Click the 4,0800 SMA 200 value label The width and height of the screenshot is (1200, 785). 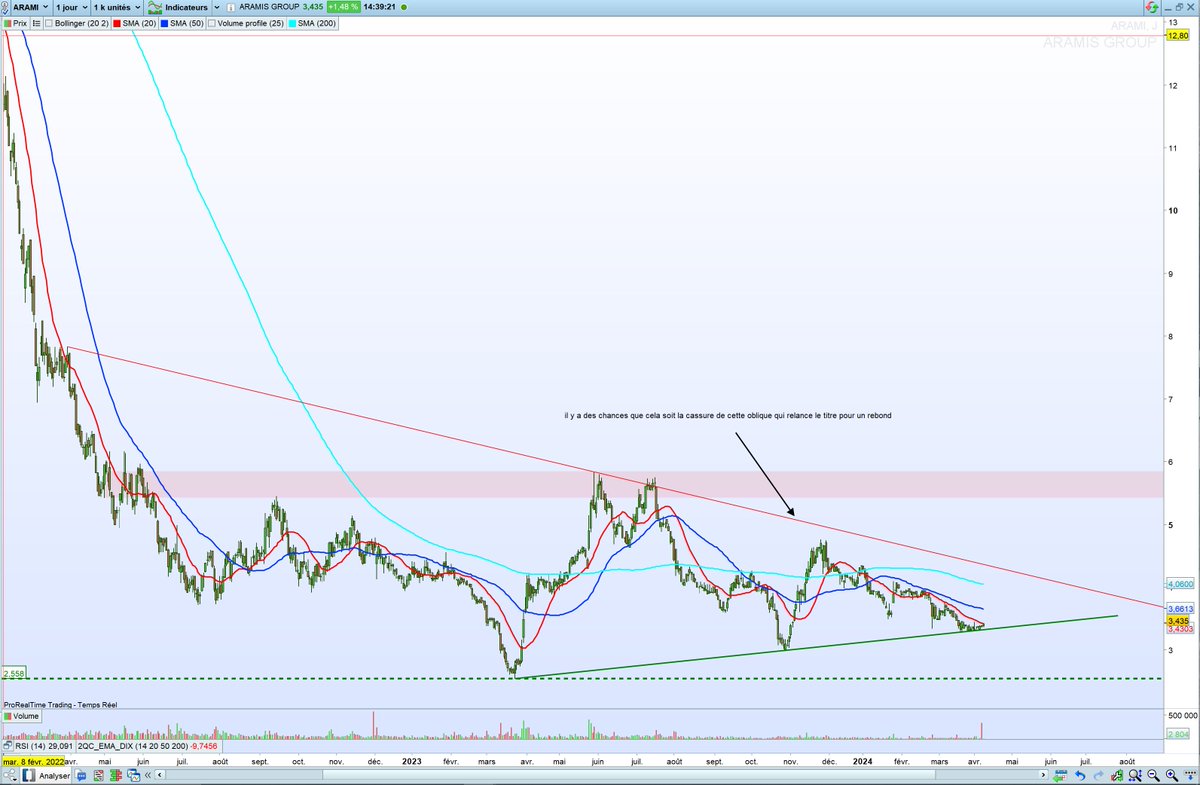coord(1180,583)
